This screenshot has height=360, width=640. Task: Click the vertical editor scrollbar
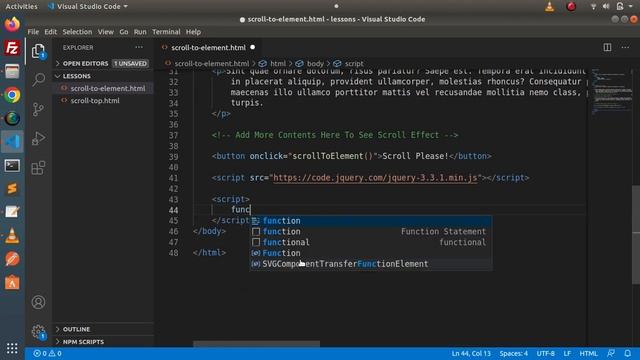click(x=636, y=235)
